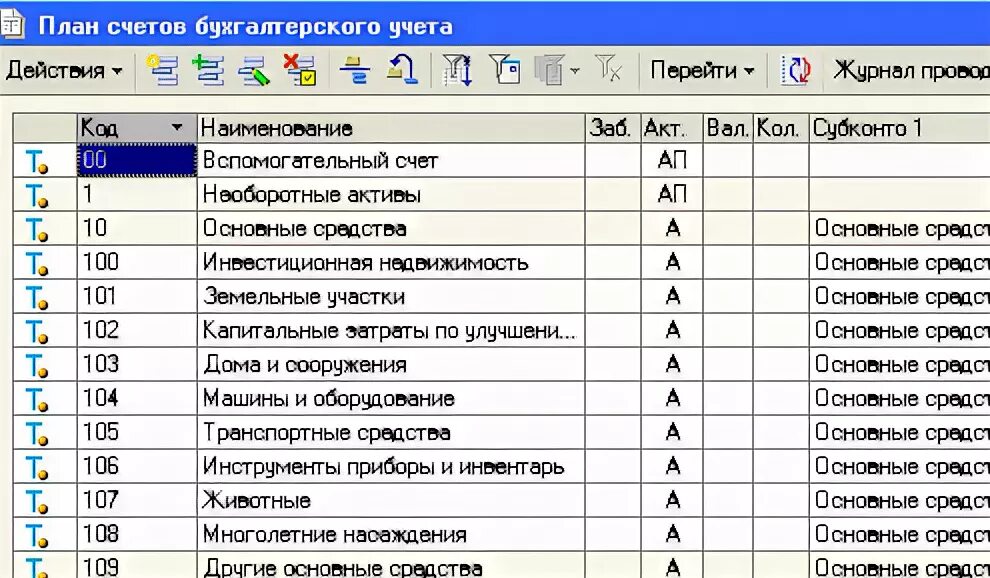Click Субконто 1 cell in Транспортные средства row
The height and width of the screenshot is (578, 990).
pos(900,433)
